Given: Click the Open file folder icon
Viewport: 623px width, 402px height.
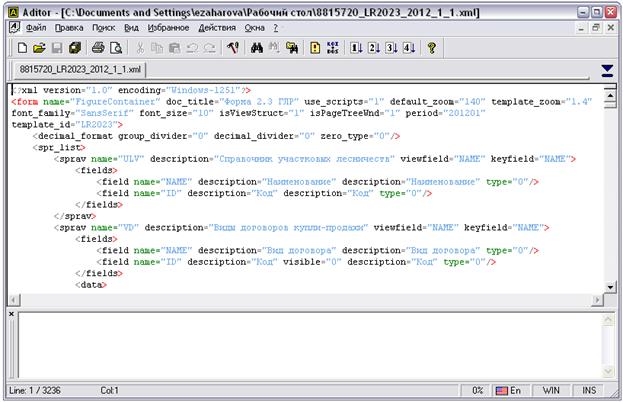Looking at the screenshot, I should click(x=39, y=47).
